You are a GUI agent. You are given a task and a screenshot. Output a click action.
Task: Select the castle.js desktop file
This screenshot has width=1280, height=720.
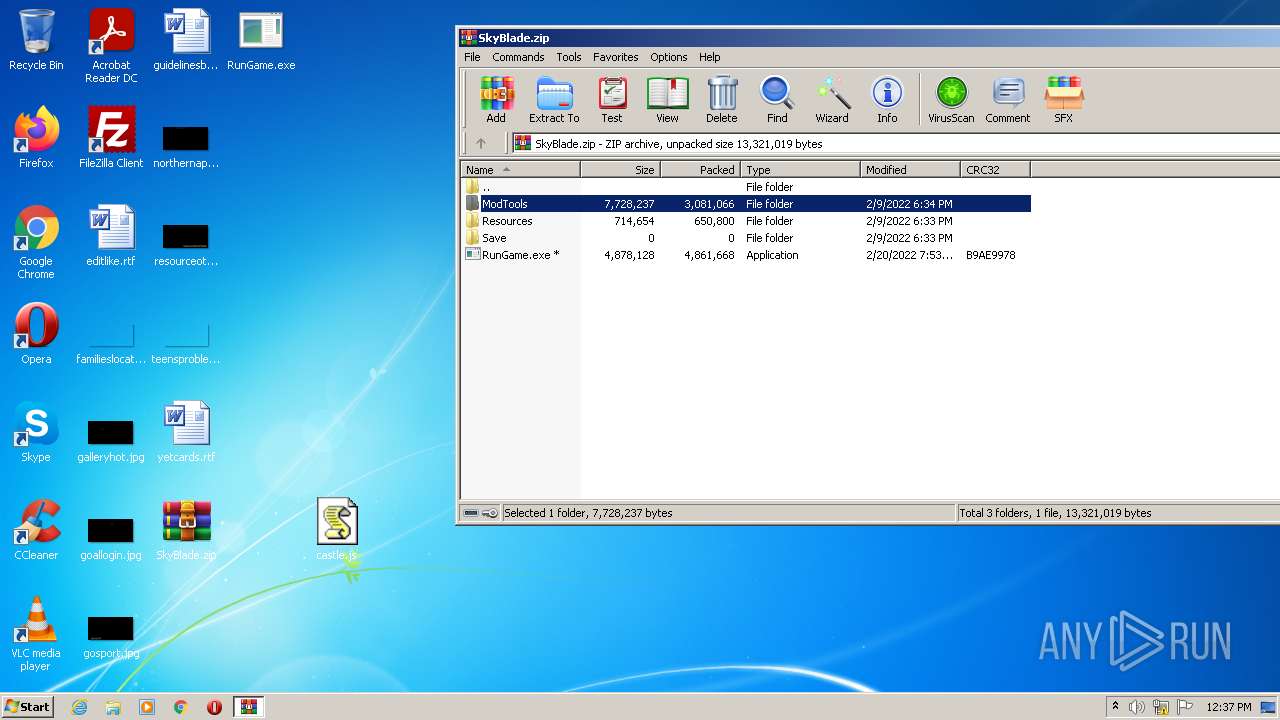tap(337, 530)
